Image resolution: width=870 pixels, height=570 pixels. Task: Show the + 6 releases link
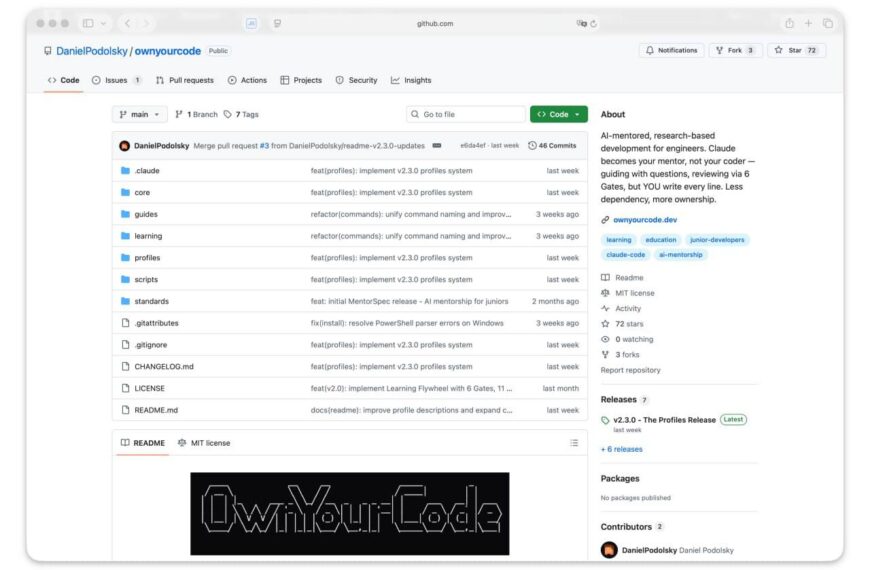coord(621,450)
